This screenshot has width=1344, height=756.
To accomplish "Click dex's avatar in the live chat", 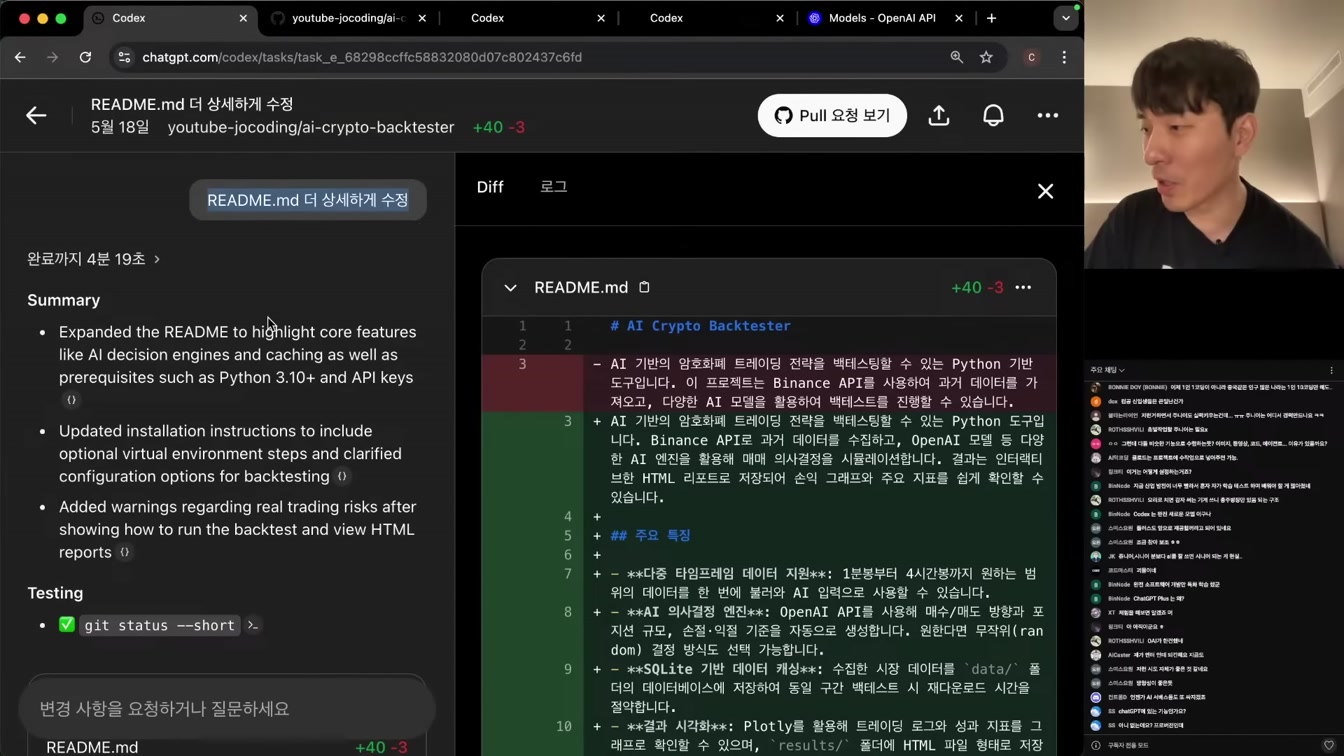I will 1096,401.
